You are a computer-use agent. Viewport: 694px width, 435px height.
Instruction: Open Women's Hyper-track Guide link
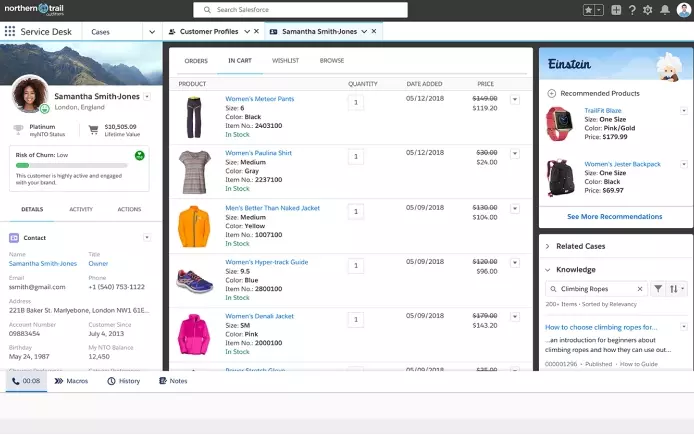pos(267,262)
